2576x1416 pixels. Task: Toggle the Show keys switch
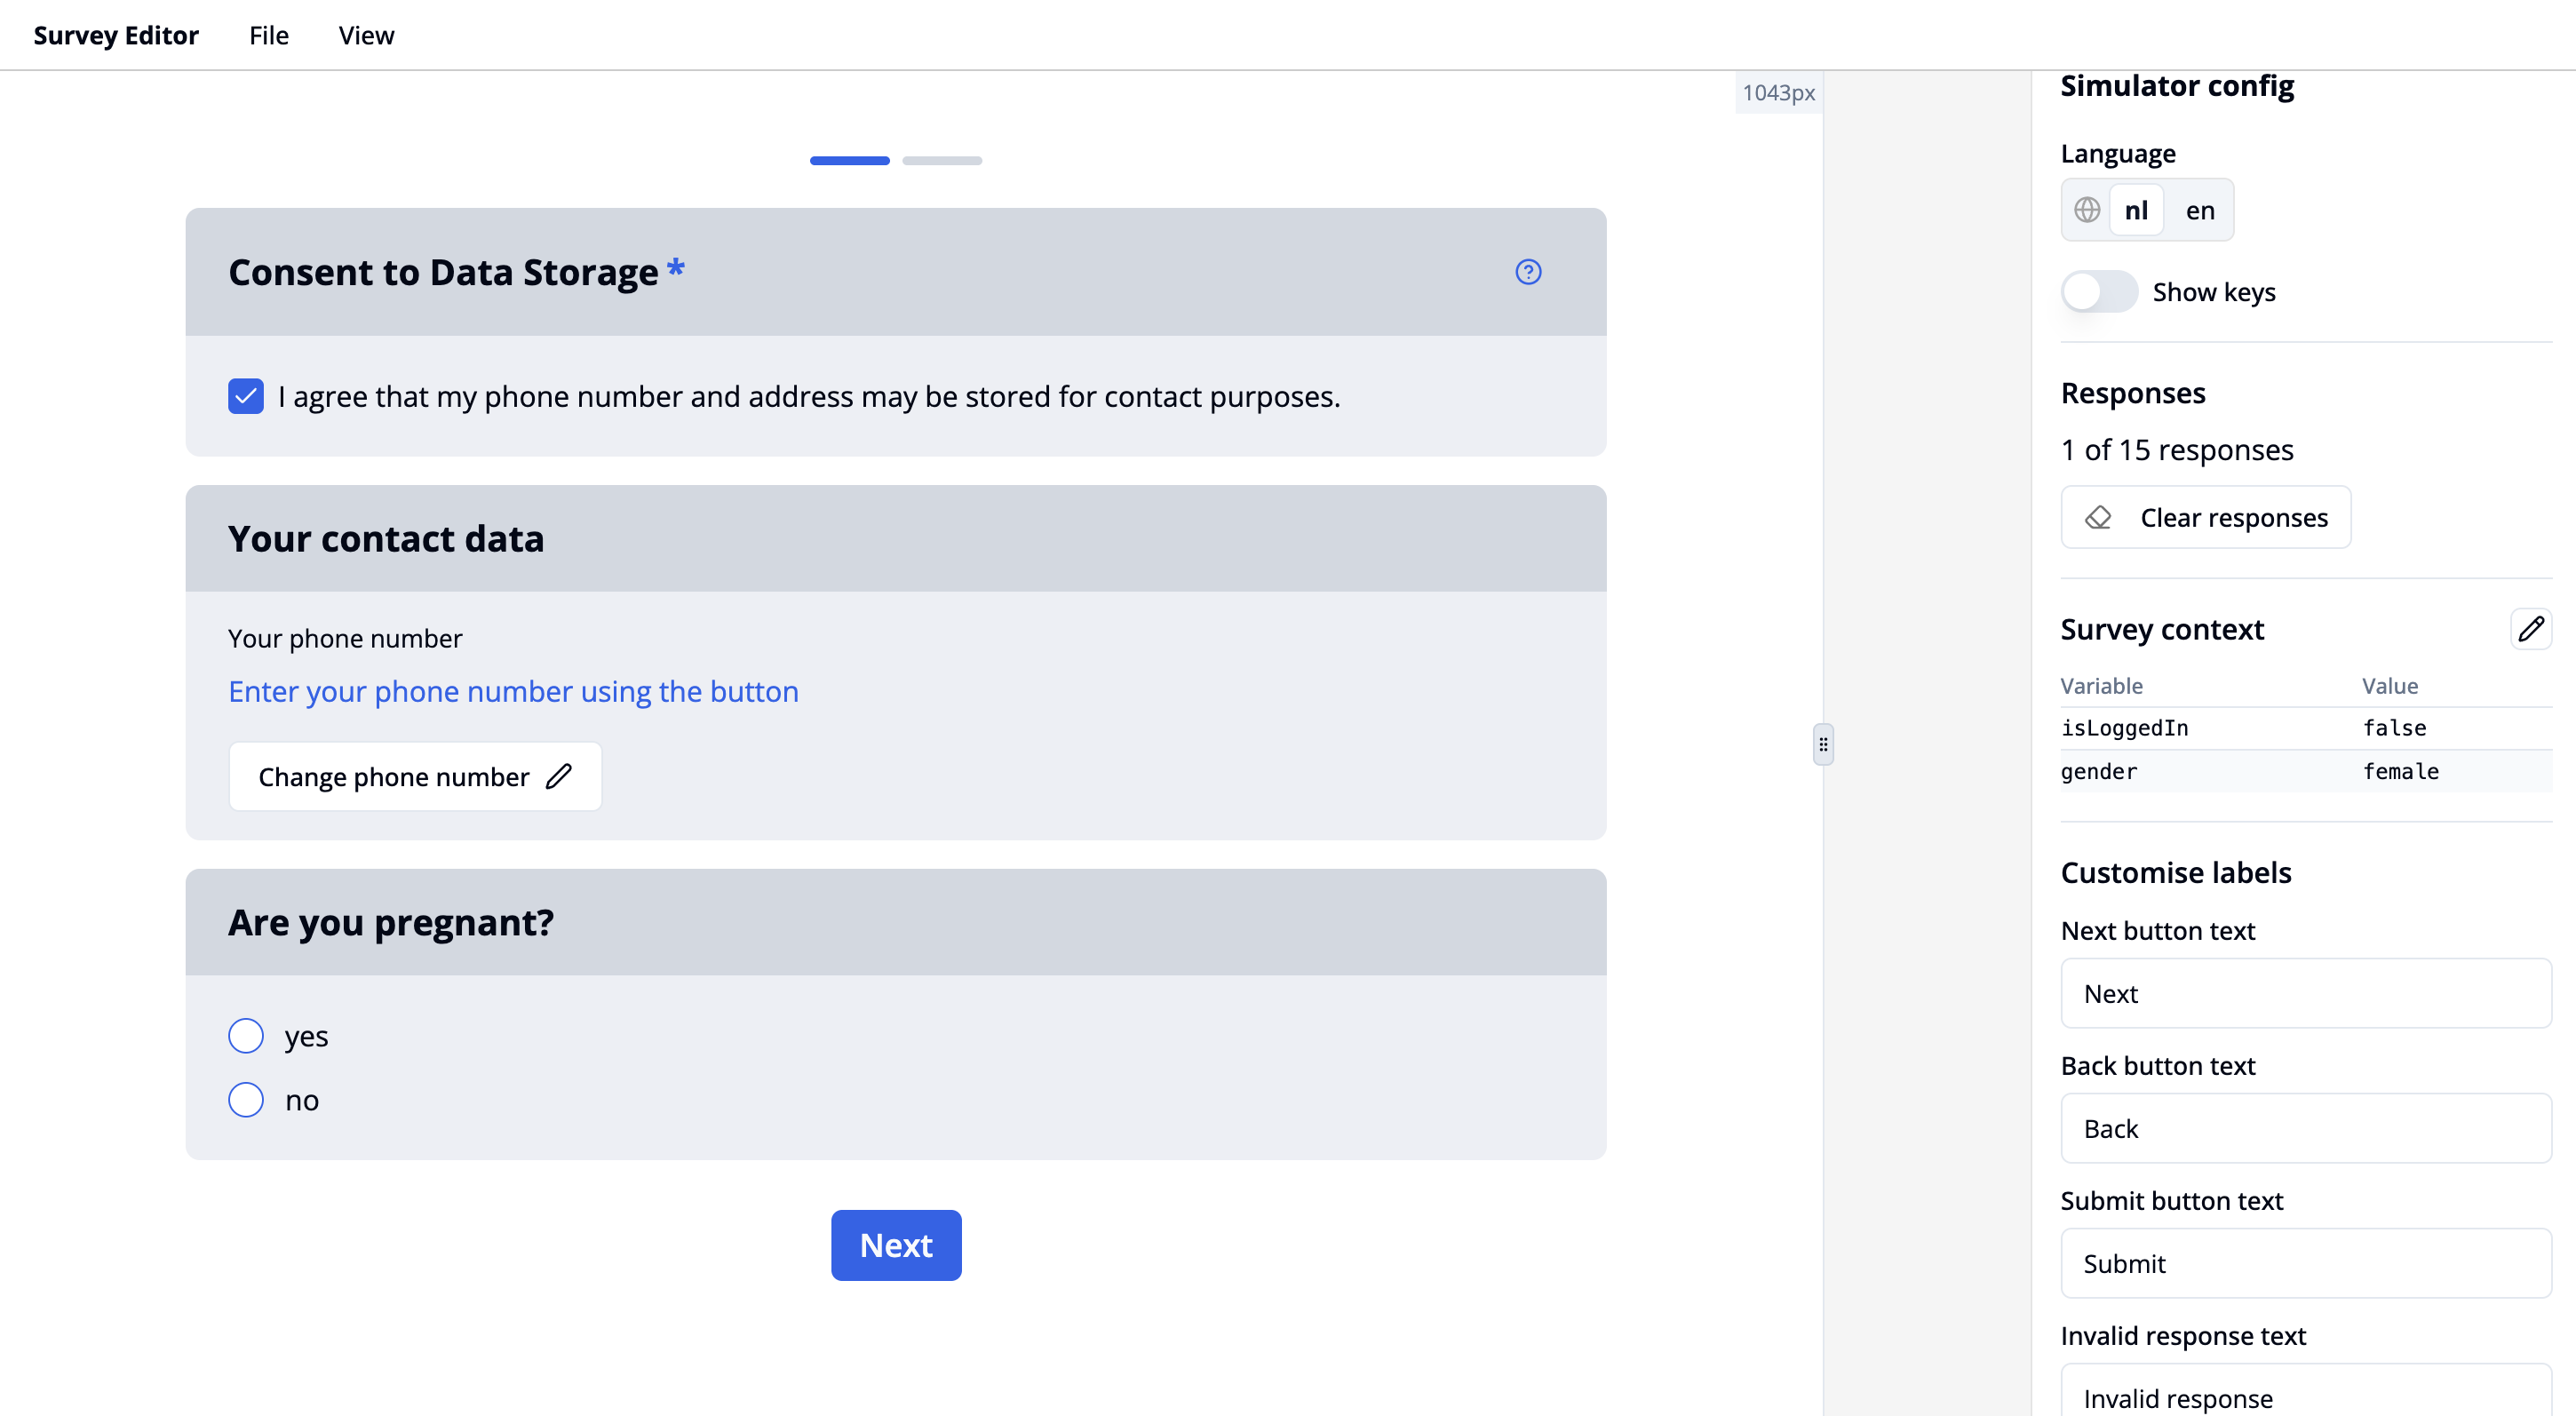2099,292
